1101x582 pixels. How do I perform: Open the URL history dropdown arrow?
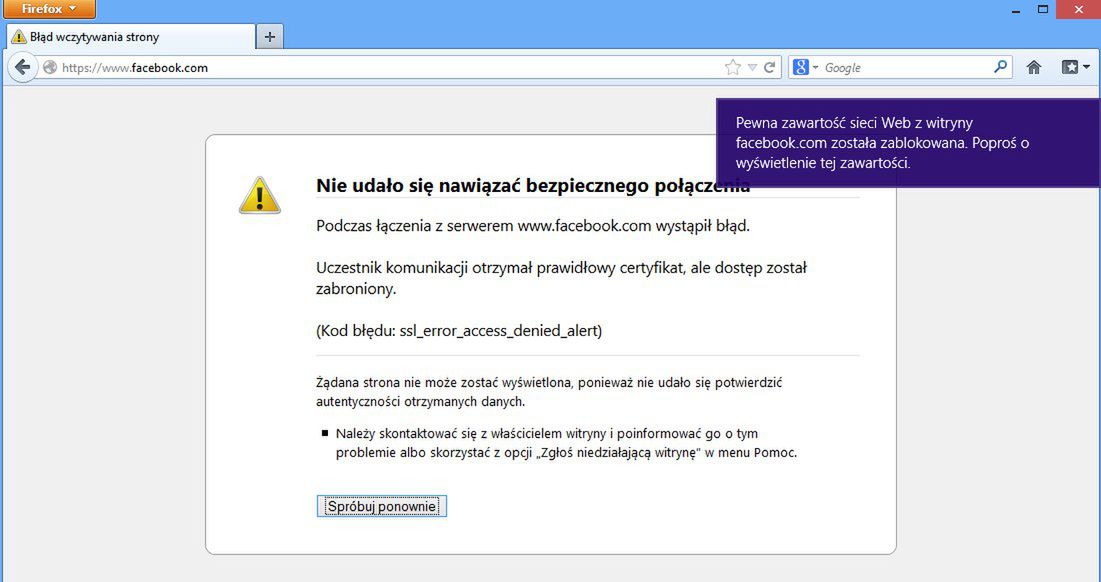752,67
